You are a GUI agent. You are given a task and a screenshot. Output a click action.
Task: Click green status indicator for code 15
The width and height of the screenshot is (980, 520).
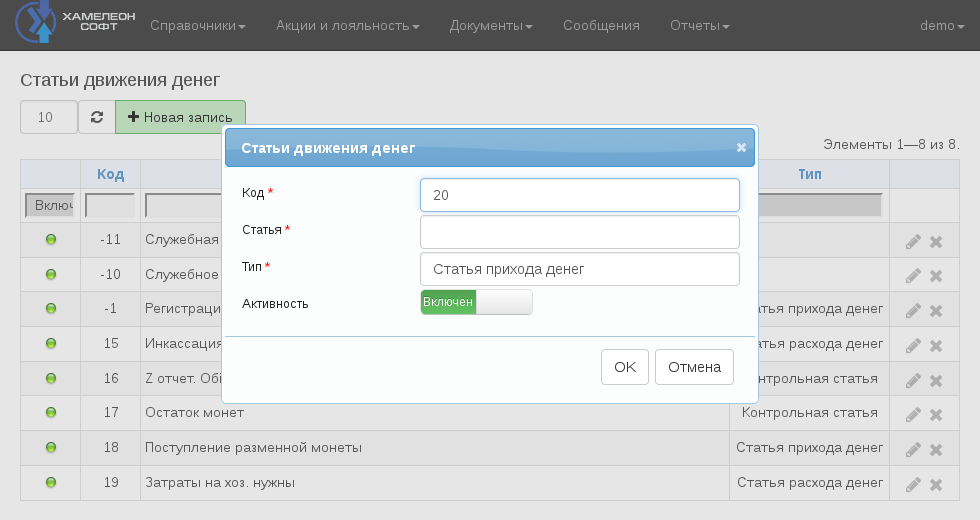point(51,343)
